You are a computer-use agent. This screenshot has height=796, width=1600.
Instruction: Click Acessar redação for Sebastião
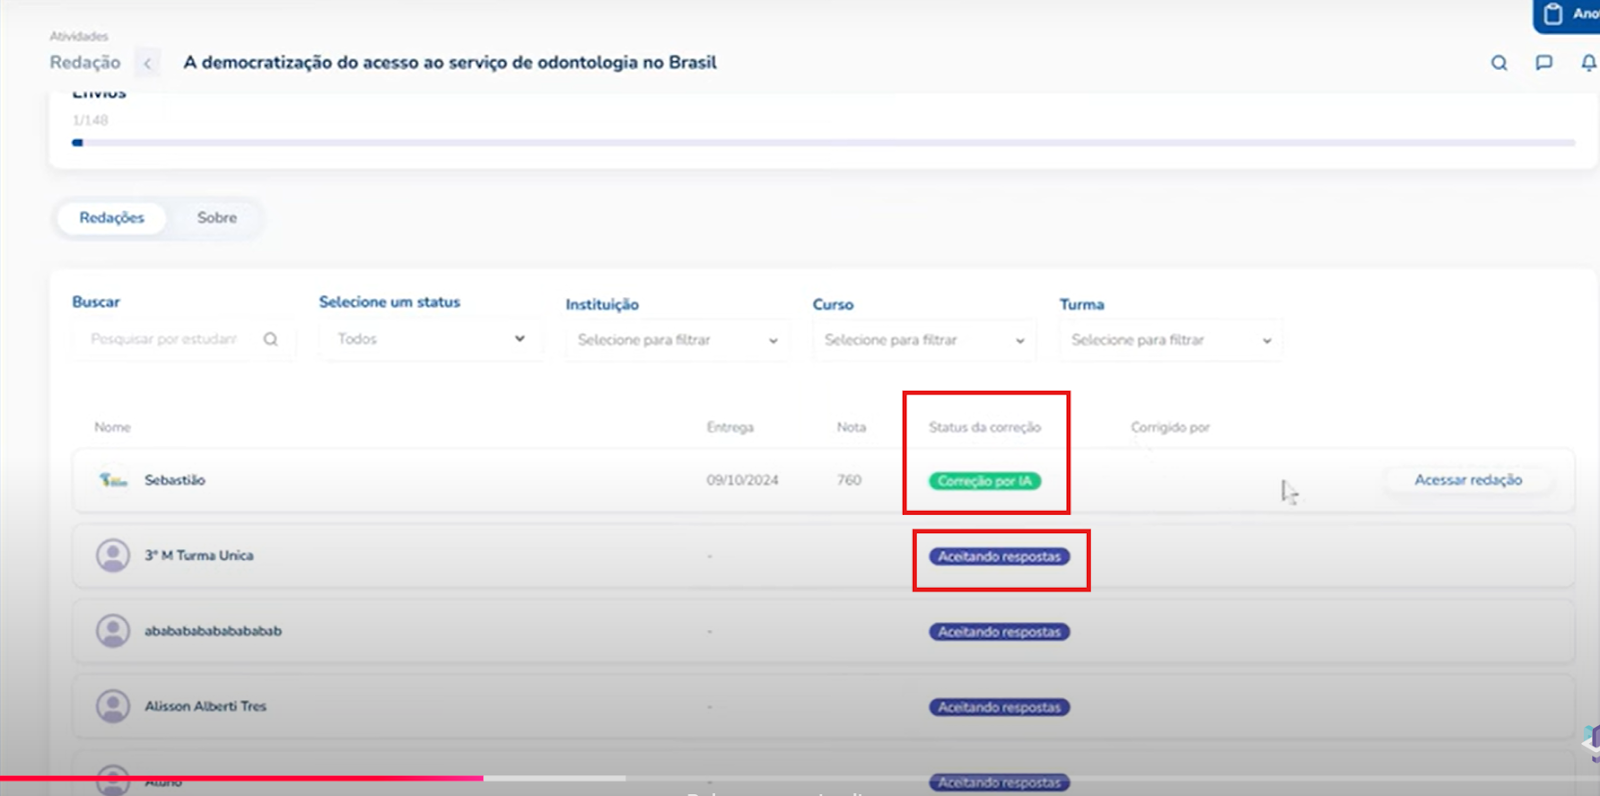point(1467,480)
